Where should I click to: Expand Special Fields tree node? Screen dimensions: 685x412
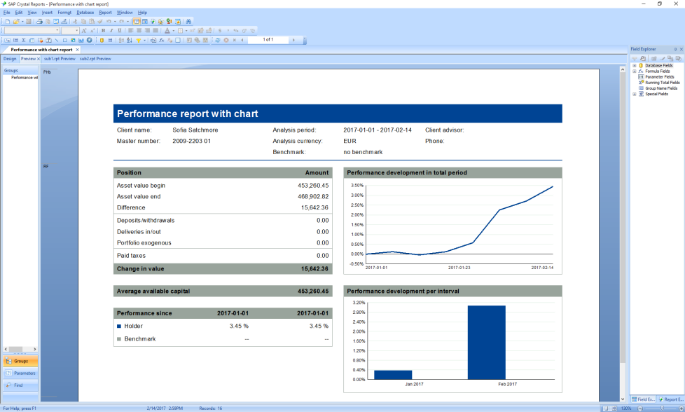tap(633, 94)
